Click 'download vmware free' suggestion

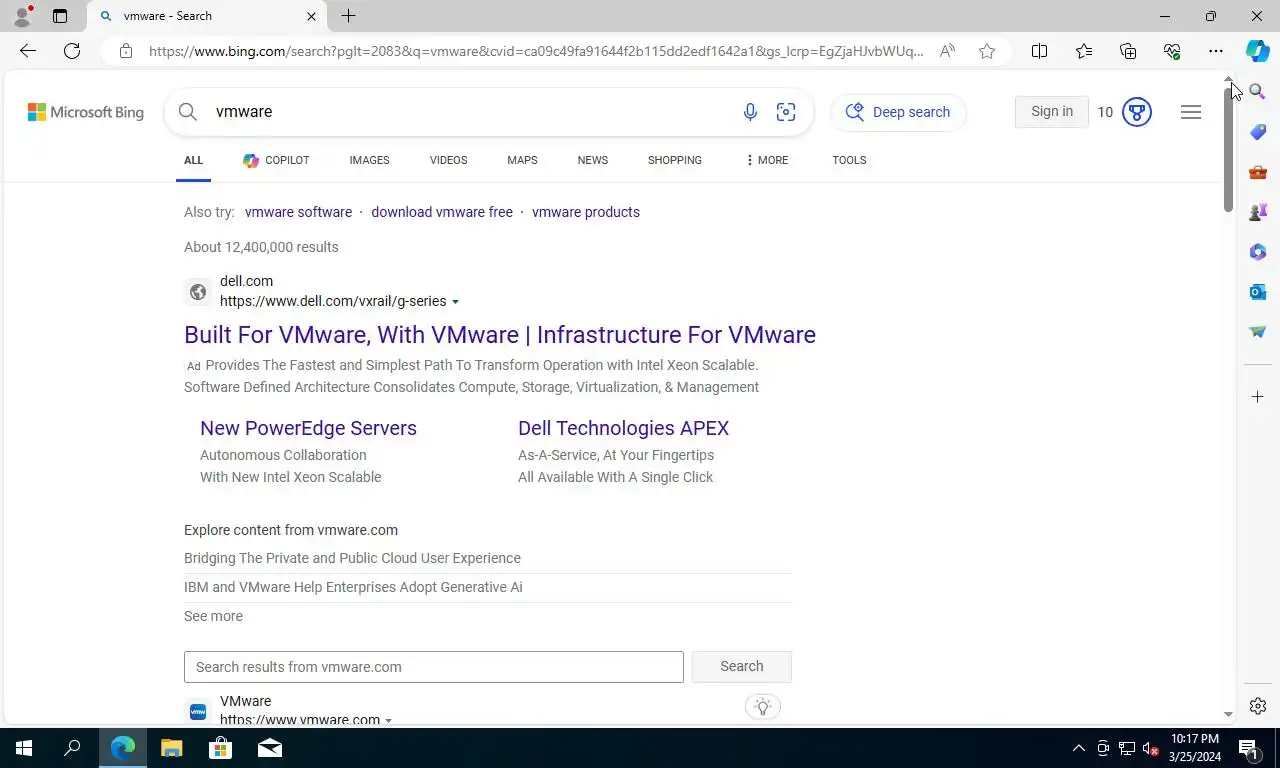tap(442, 212)
